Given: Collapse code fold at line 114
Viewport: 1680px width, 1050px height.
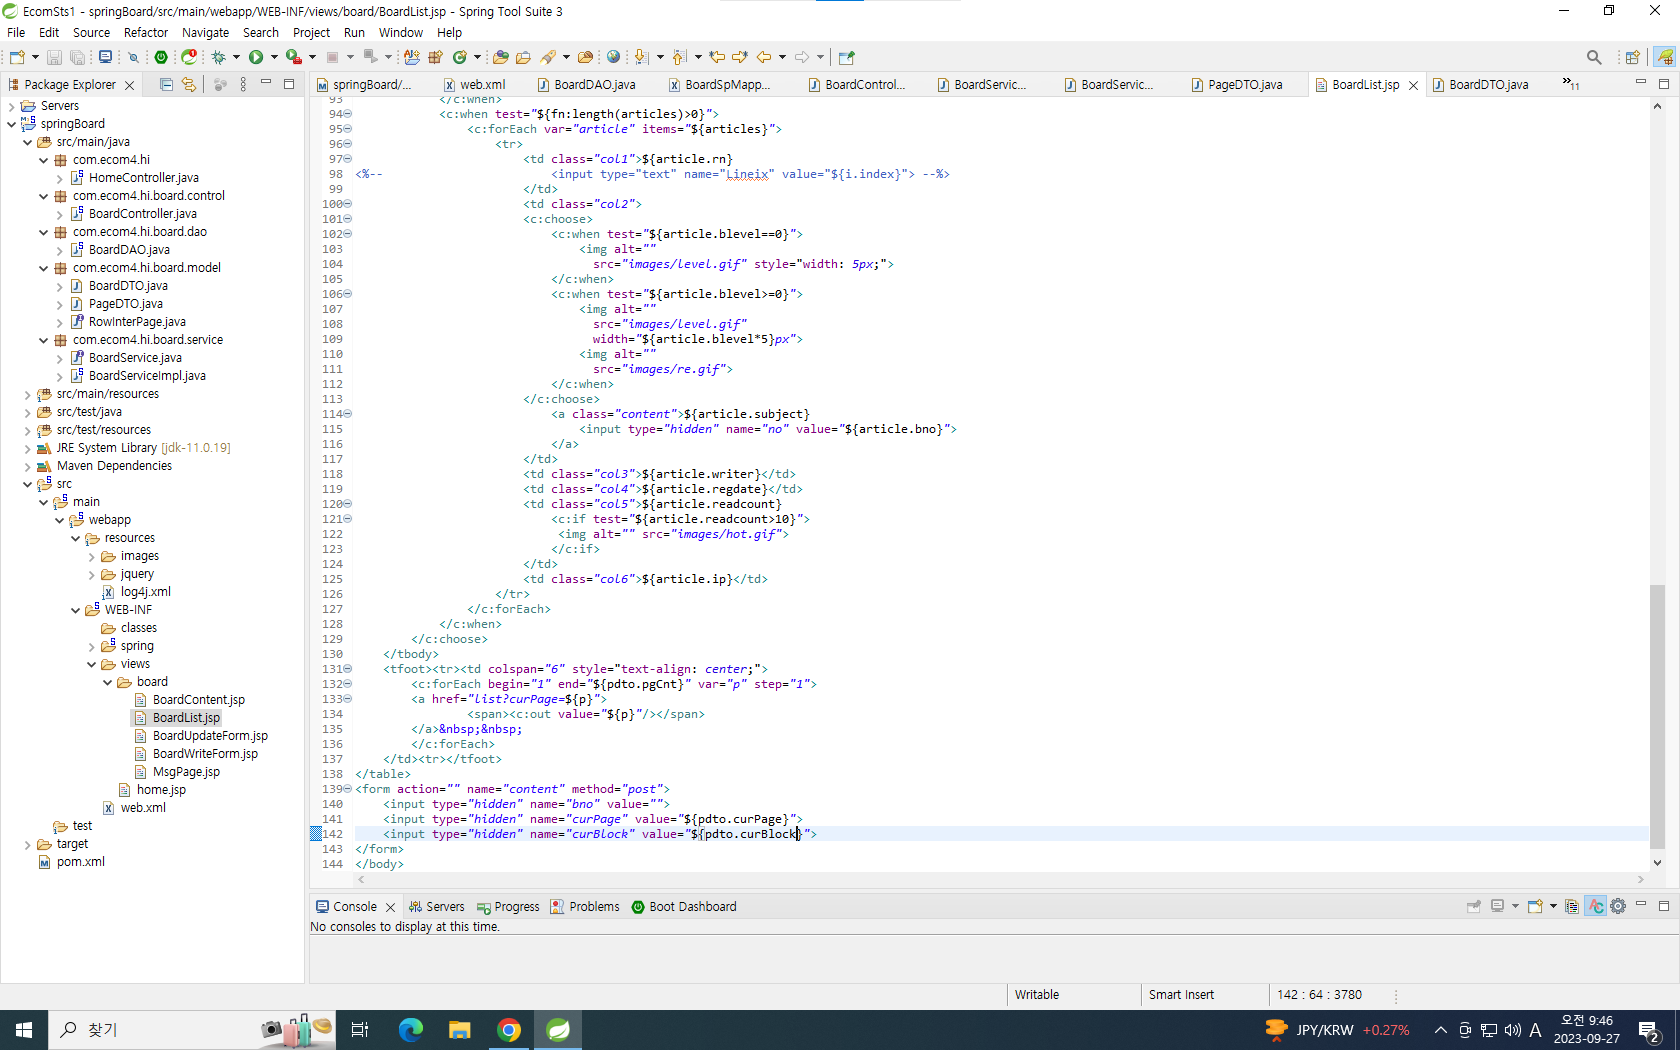Looking at the screenshot, I should [x=348, y=414].
